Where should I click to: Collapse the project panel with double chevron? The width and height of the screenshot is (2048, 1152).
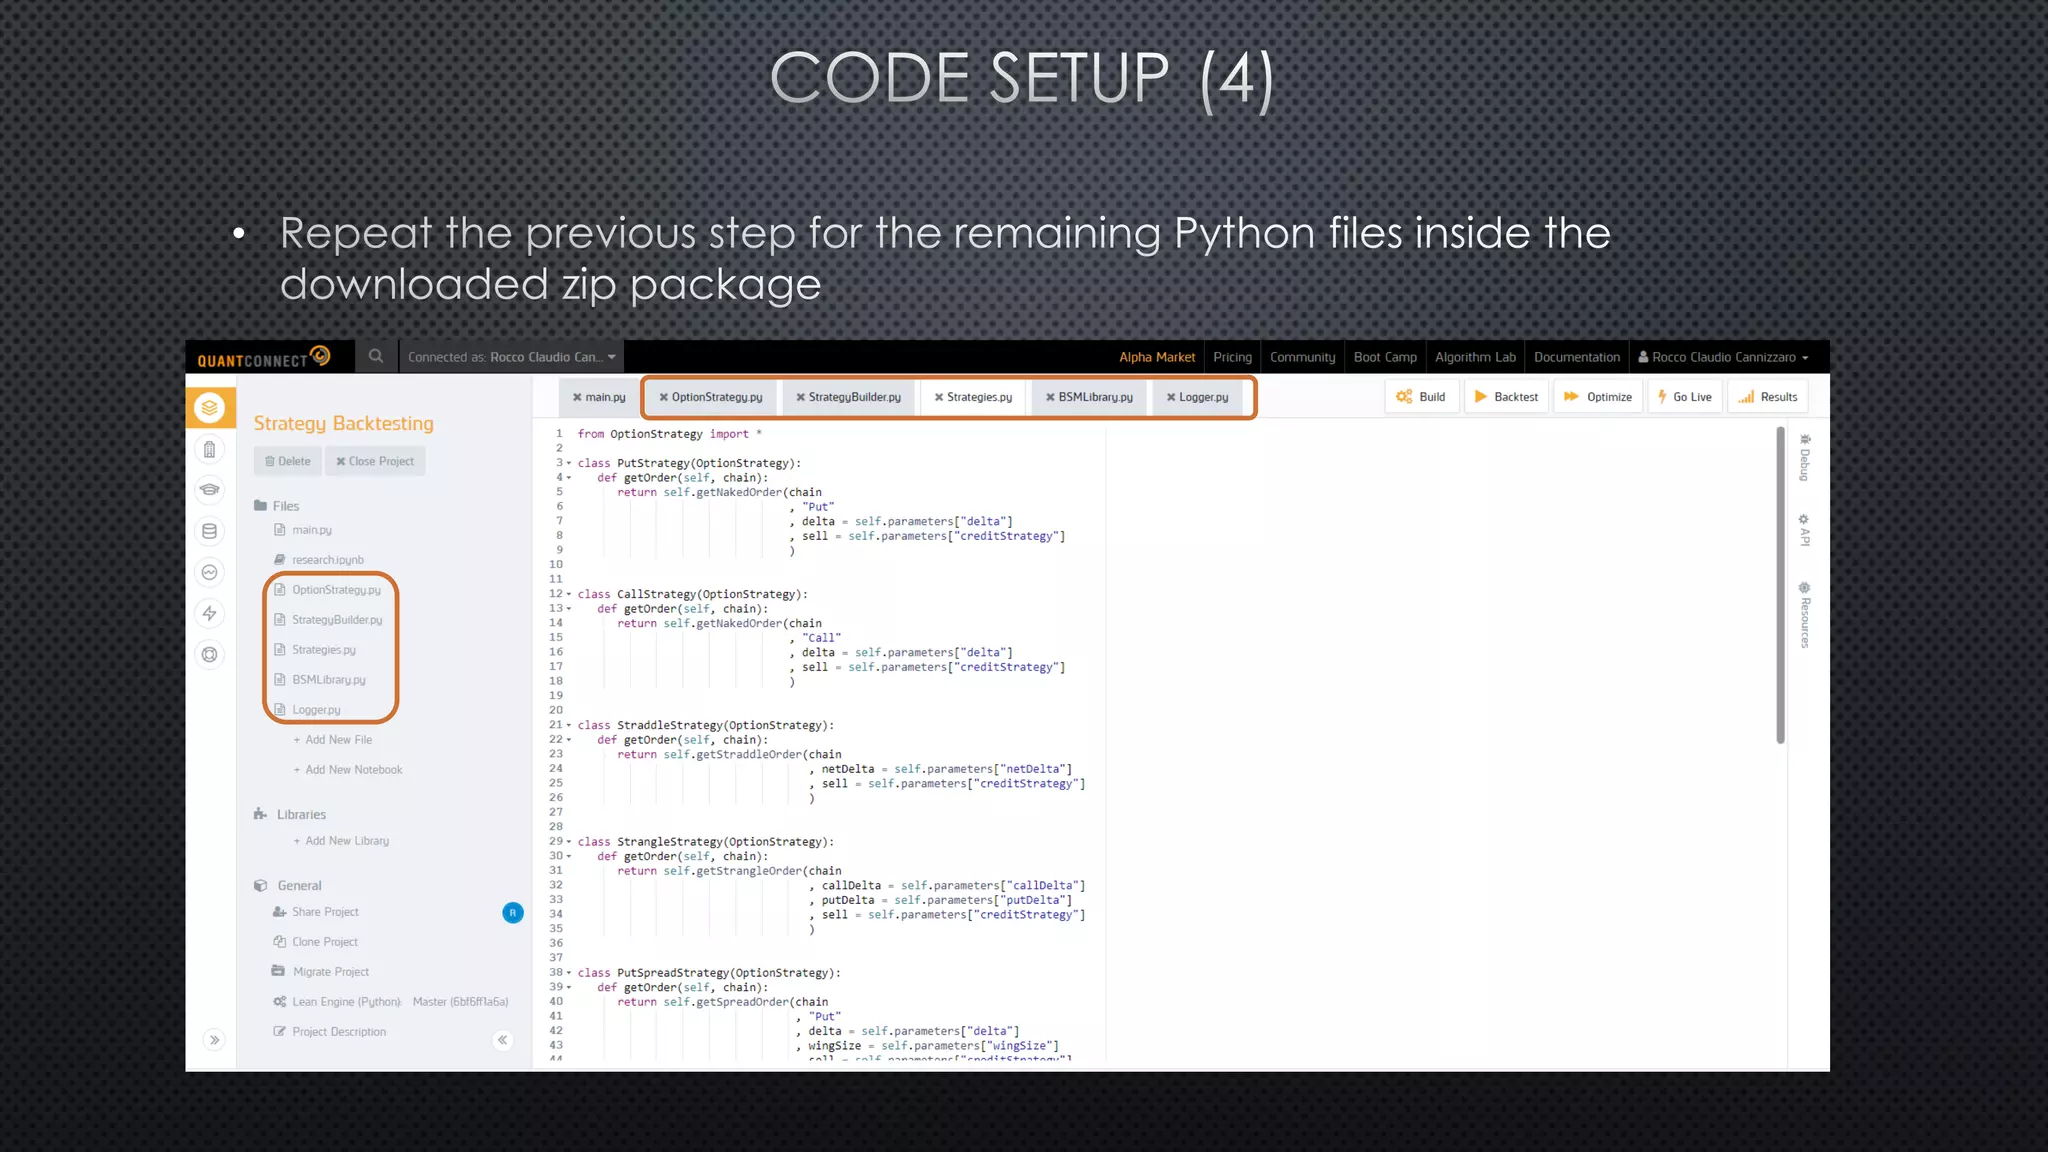(502, 1040)
